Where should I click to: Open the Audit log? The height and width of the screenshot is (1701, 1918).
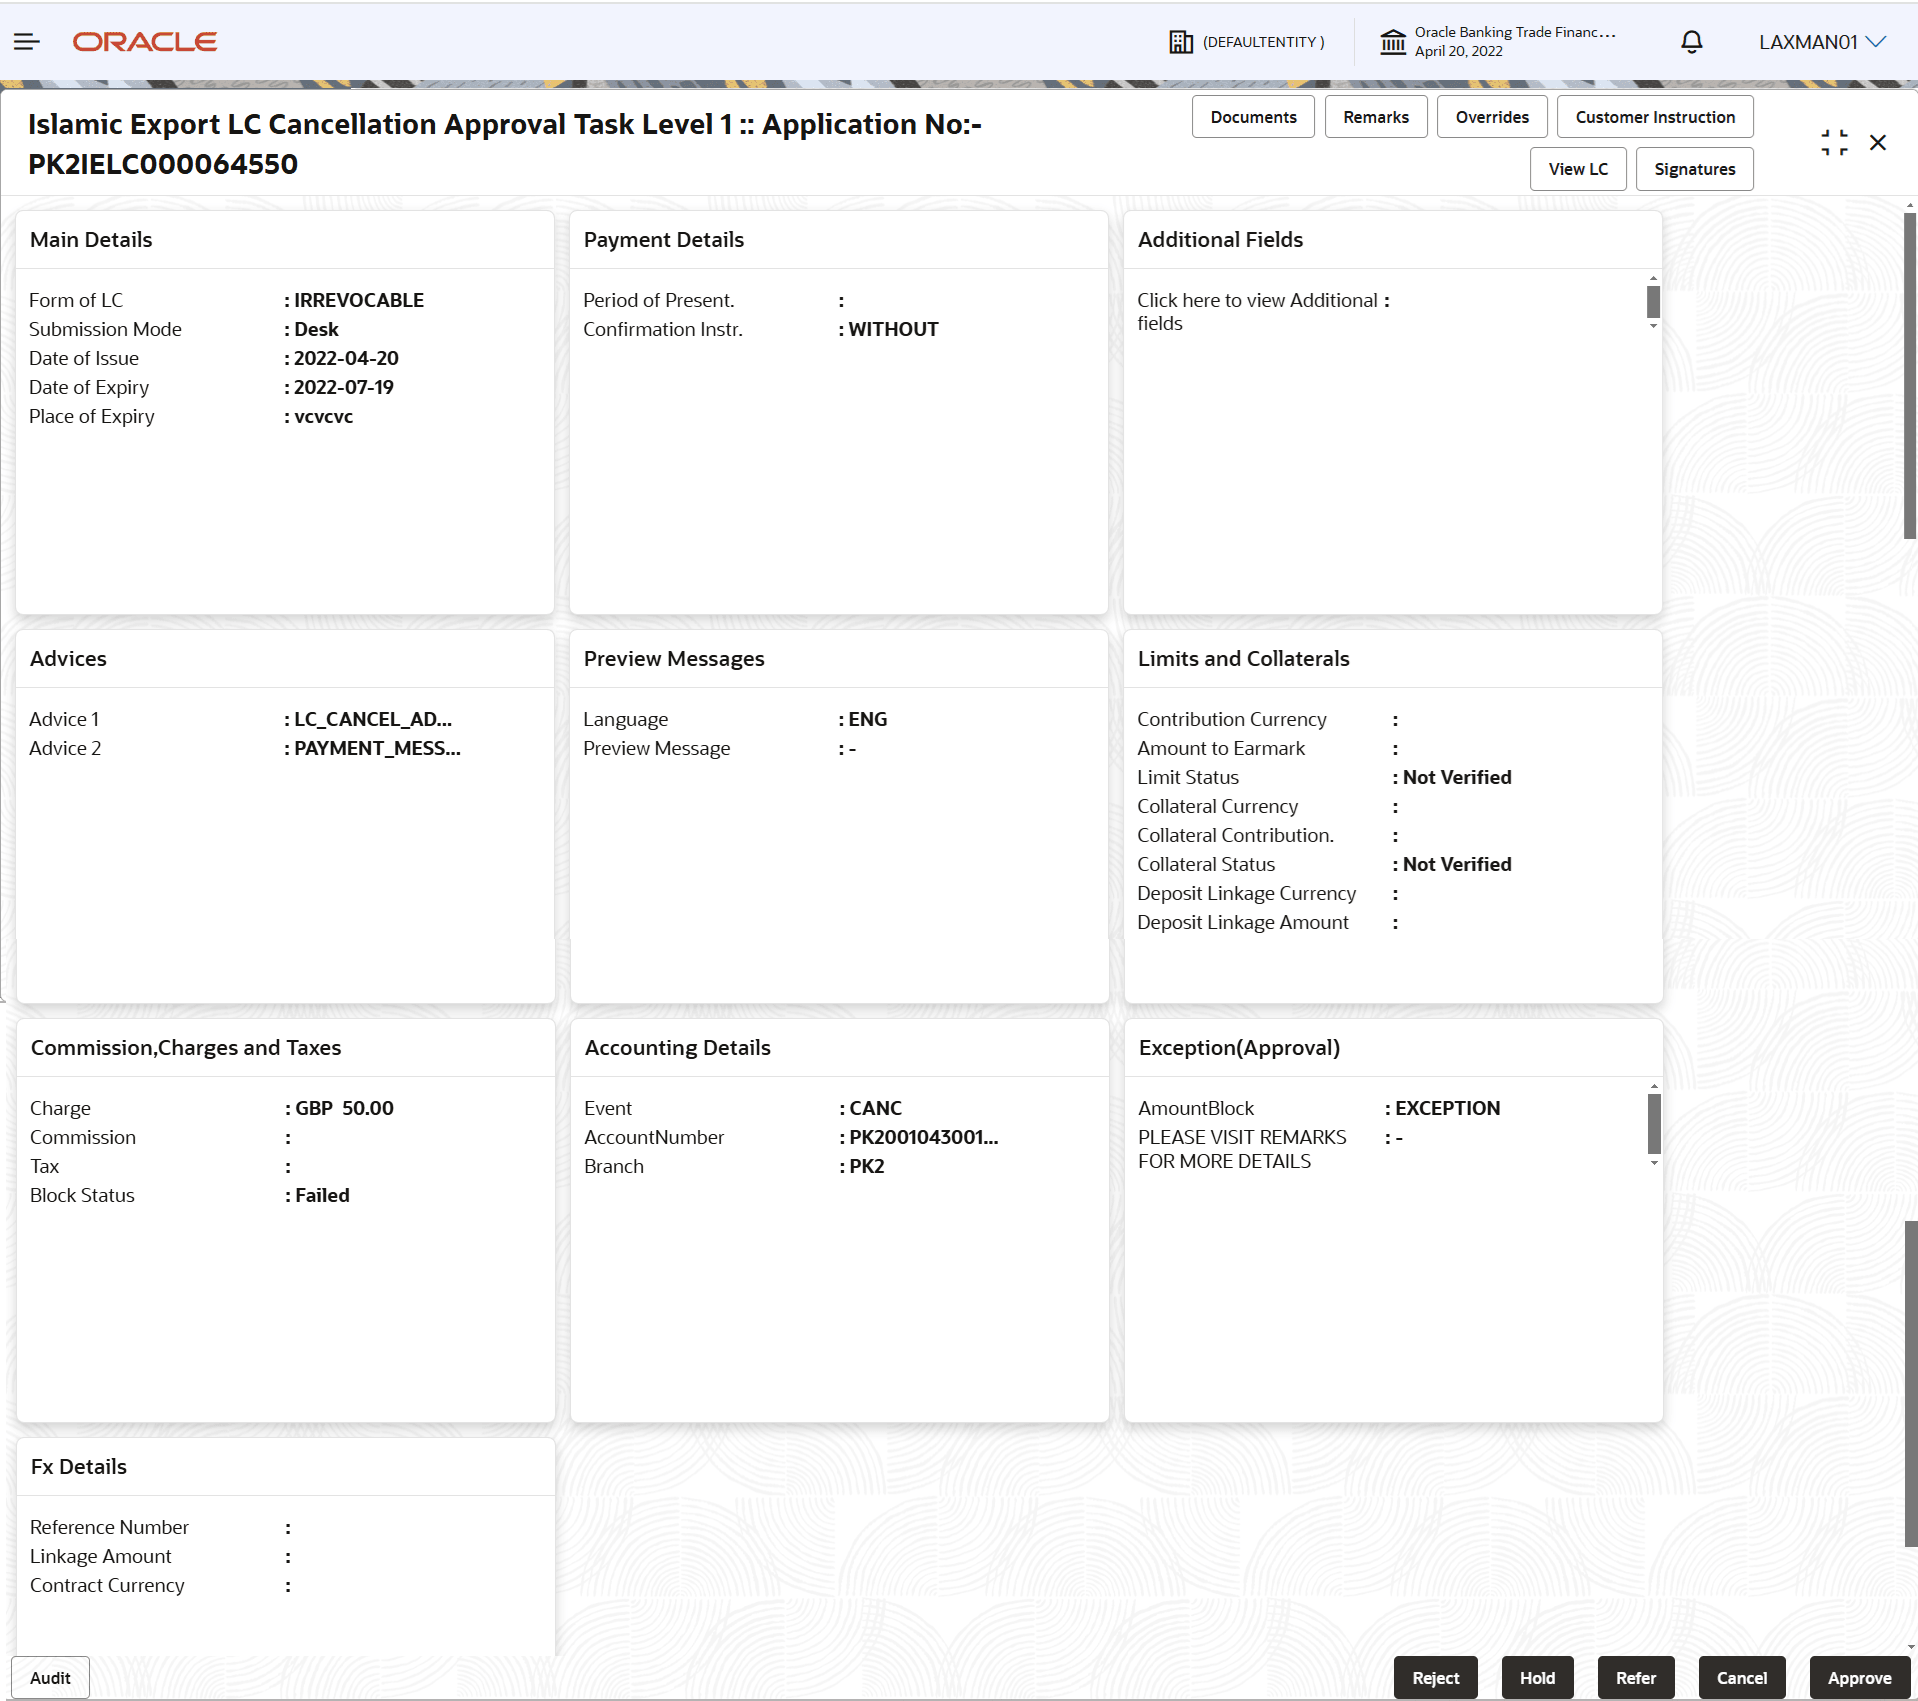[x=49, y=1677]
